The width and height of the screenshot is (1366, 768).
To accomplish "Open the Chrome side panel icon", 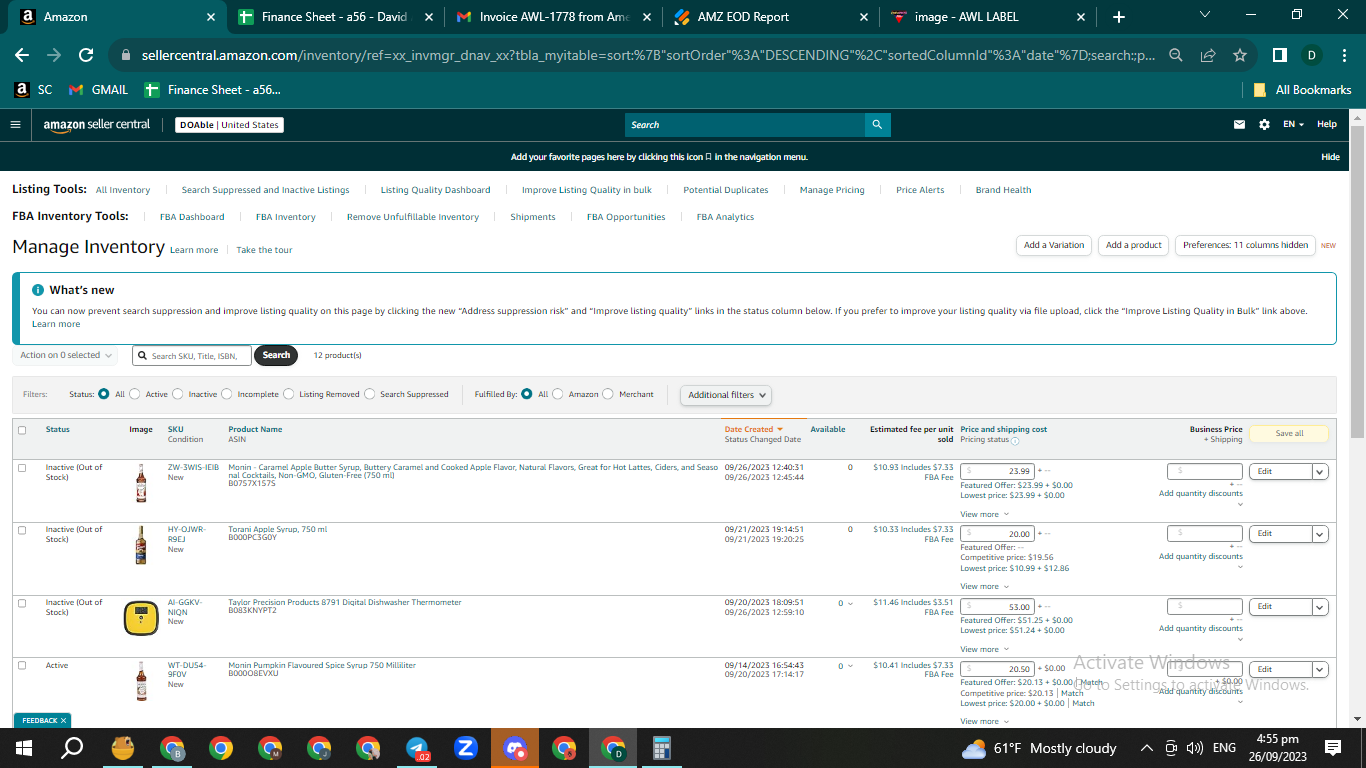I will pos(1279,56).
